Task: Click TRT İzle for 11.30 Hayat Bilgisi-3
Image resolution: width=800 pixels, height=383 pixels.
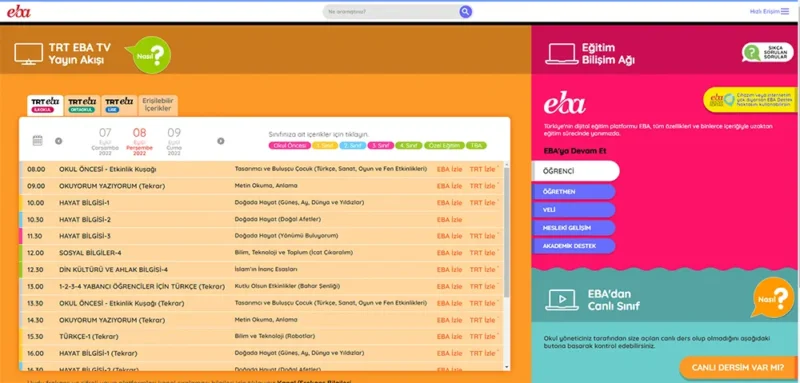Action: click(x=483, y=236)
